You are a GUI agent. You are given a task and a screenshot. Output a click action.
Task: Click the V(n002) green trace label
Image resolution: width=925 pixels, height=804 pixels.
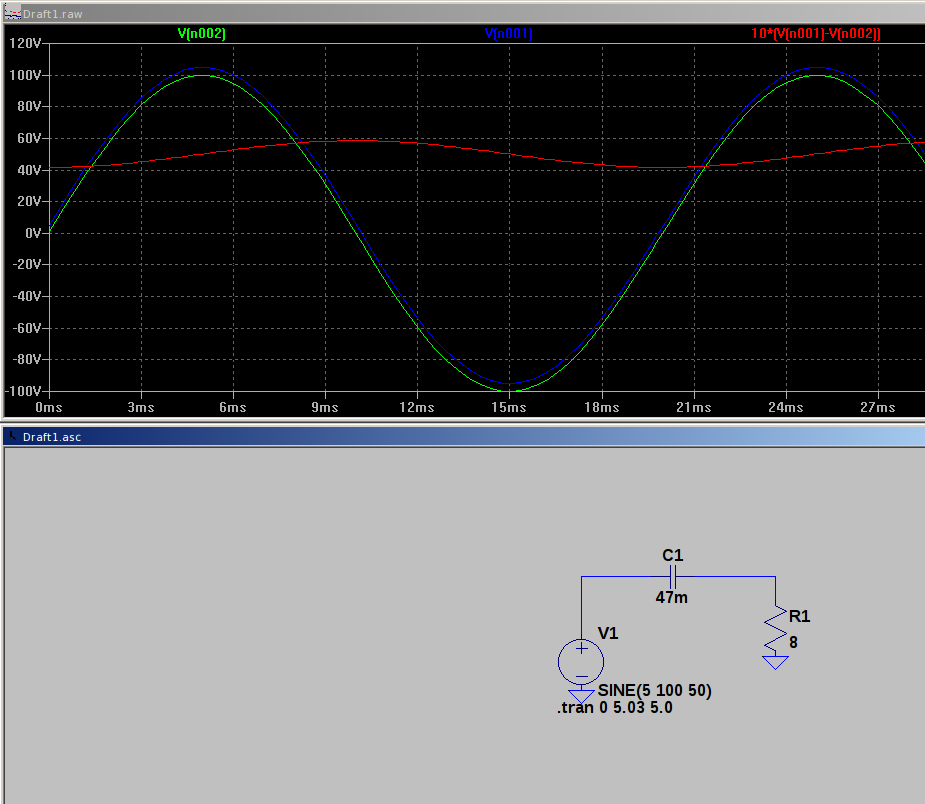(202, 34)
